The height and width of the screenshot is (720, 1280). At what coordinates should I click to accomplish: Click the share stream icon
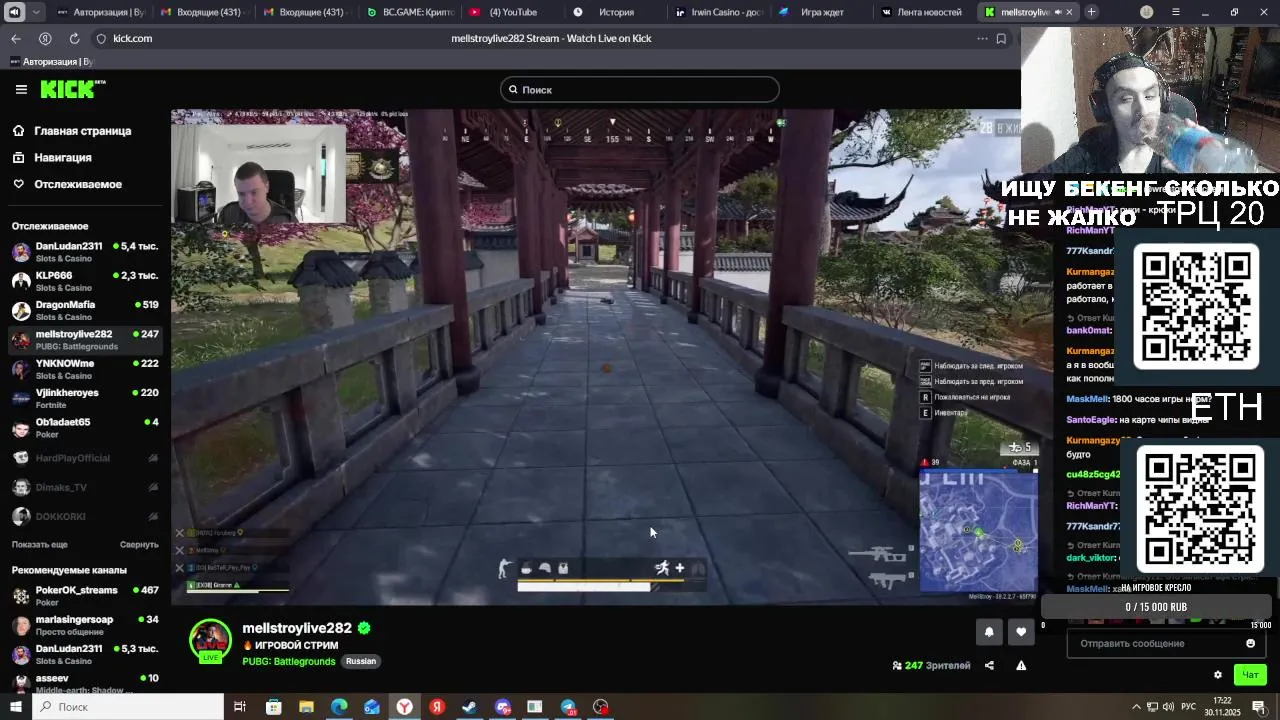(x=989, y=665)
